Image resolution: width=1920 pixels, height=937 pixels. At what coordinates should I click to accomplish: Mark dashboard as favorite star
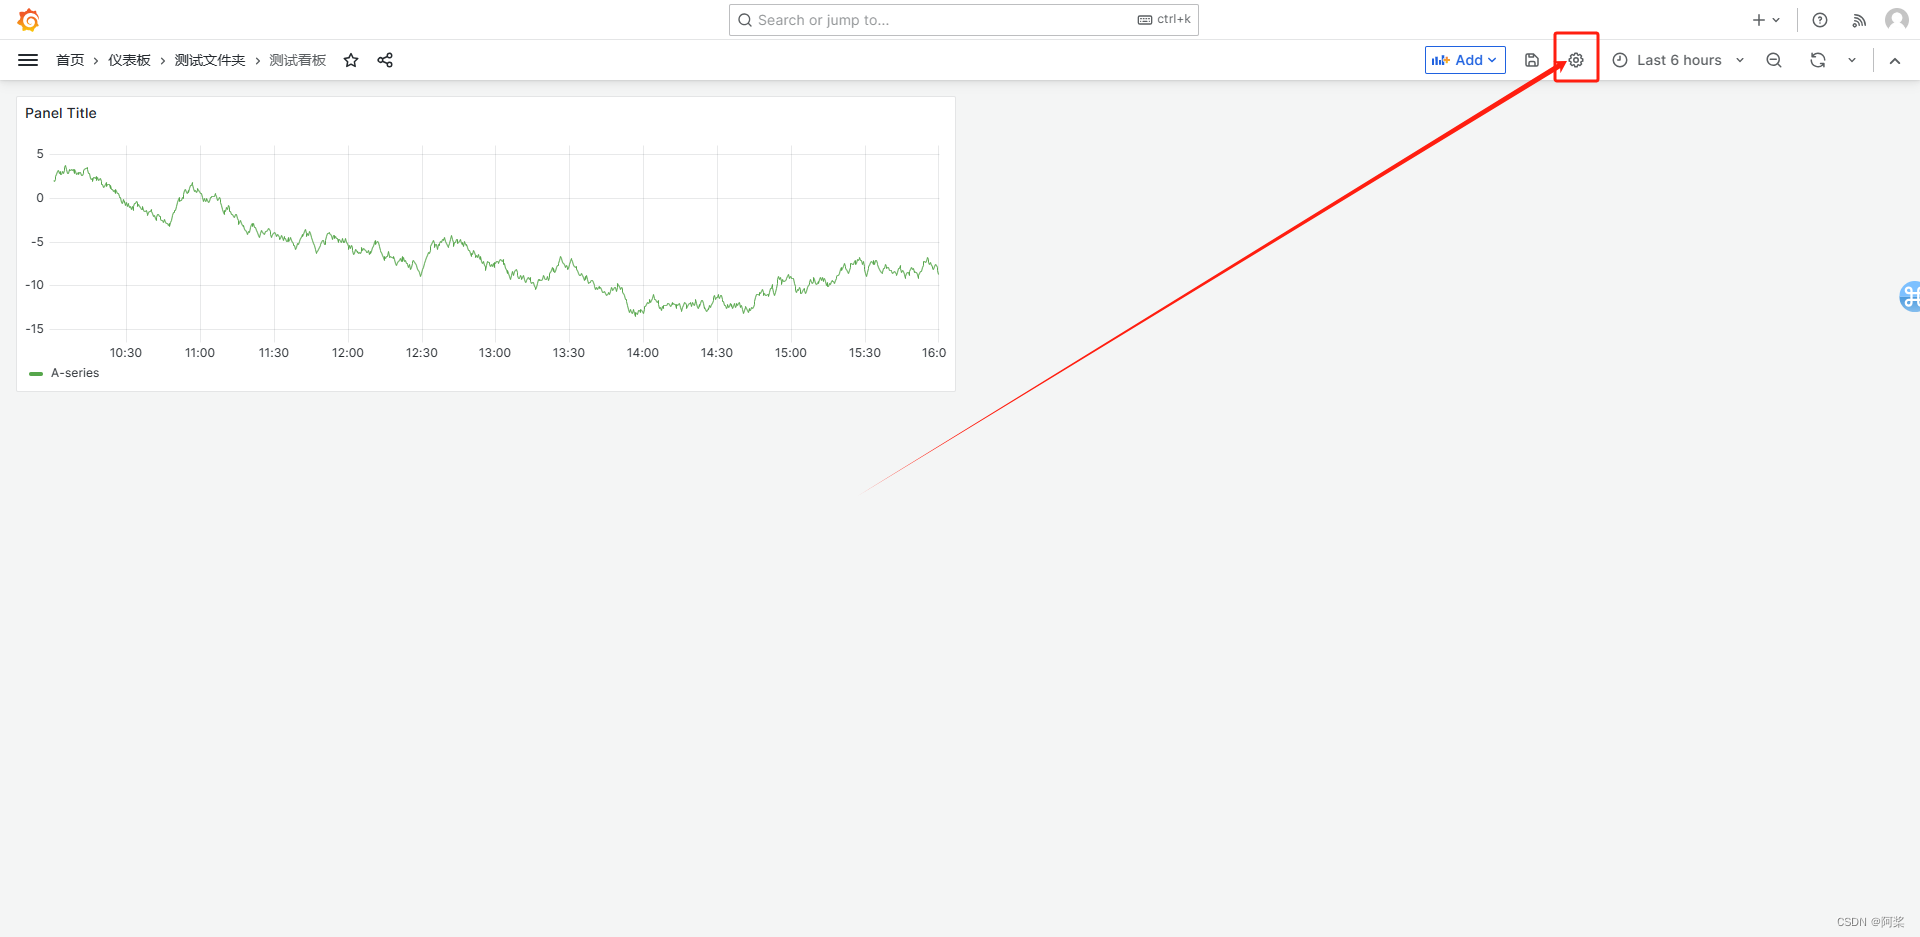coord(351,60)
